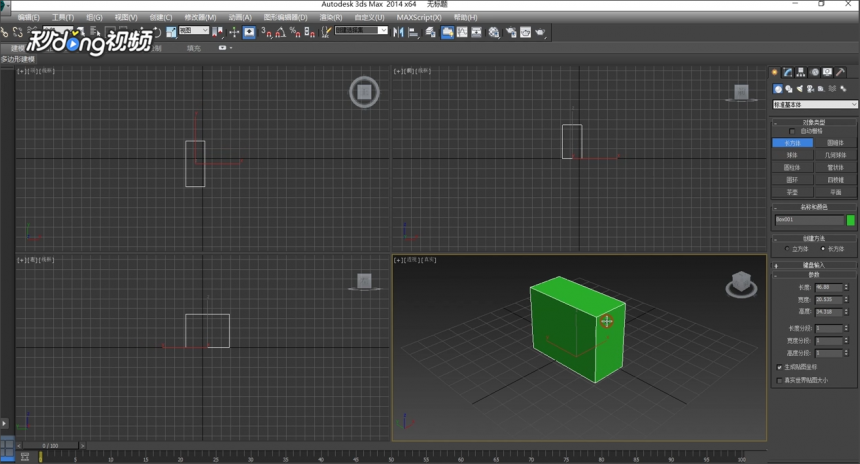Click the 管状体 object type button
The height and width of the screenshot is (464, 860).
(x=835, y=167)
